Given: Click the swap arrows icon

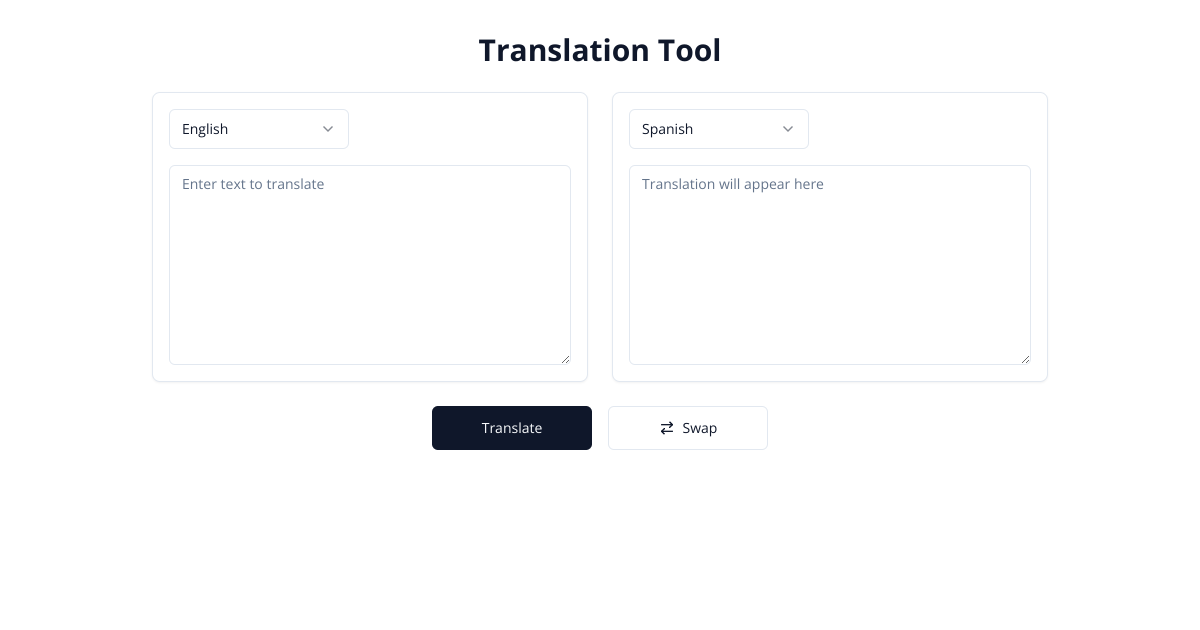Looking at the screenshot, I should pyautogui.click(x=667, y=428).
